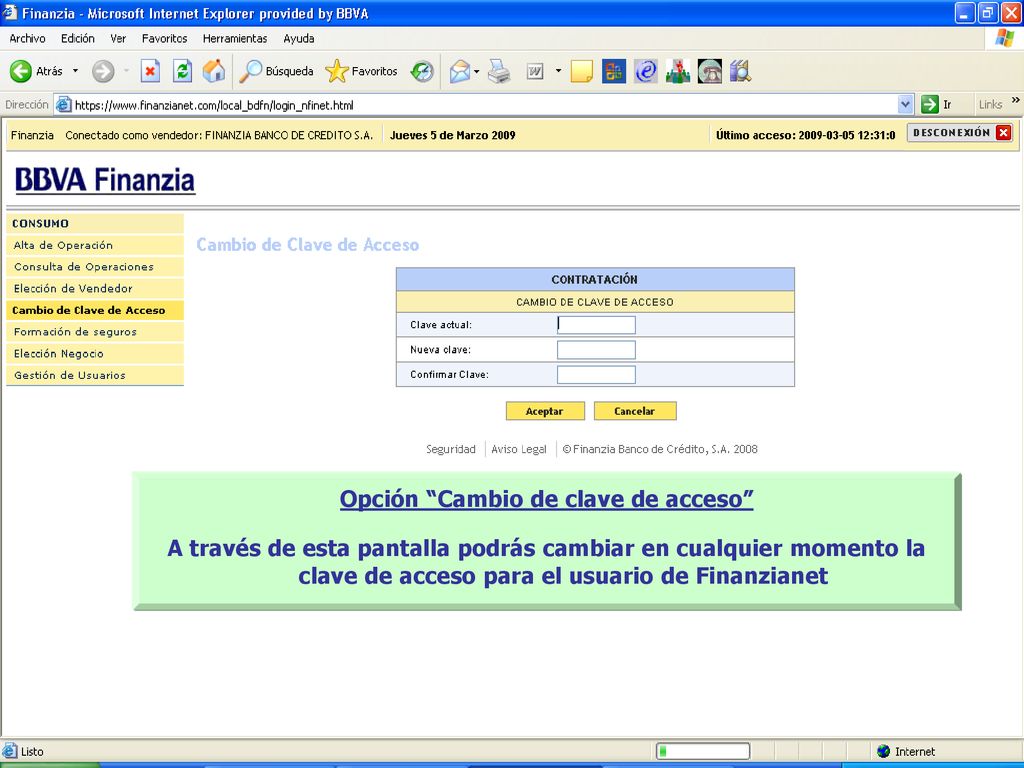Click the red X on DESCONEXIÓN
The height and width of the screenshot is (768, 1024).
1004,133
